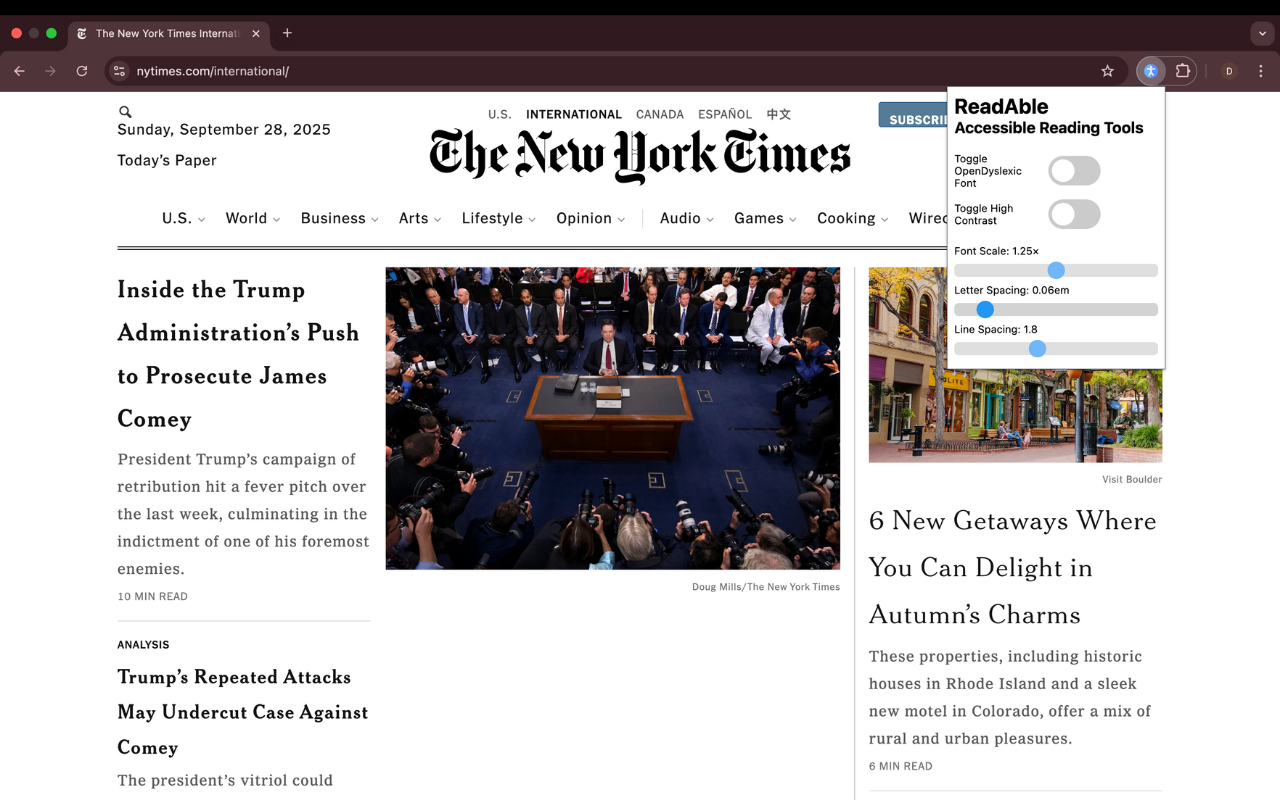The height and width of the screenshot is (800, 1280).
Task: Select the U.S. edition link
Action: pyautogui.click(x=499, y=114)
